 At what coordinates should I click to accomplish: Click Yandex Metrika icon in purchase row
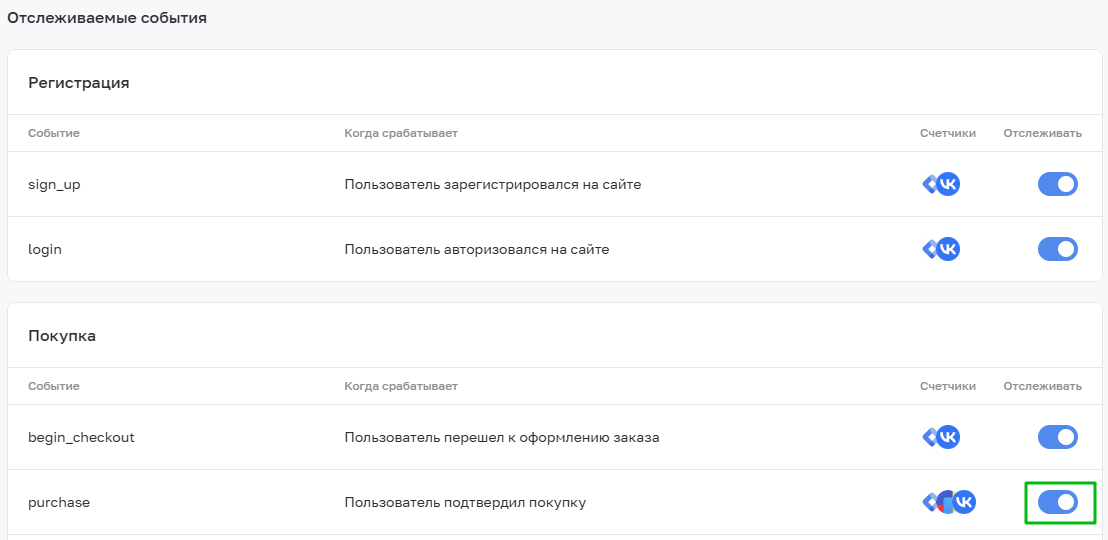point(945,503)
